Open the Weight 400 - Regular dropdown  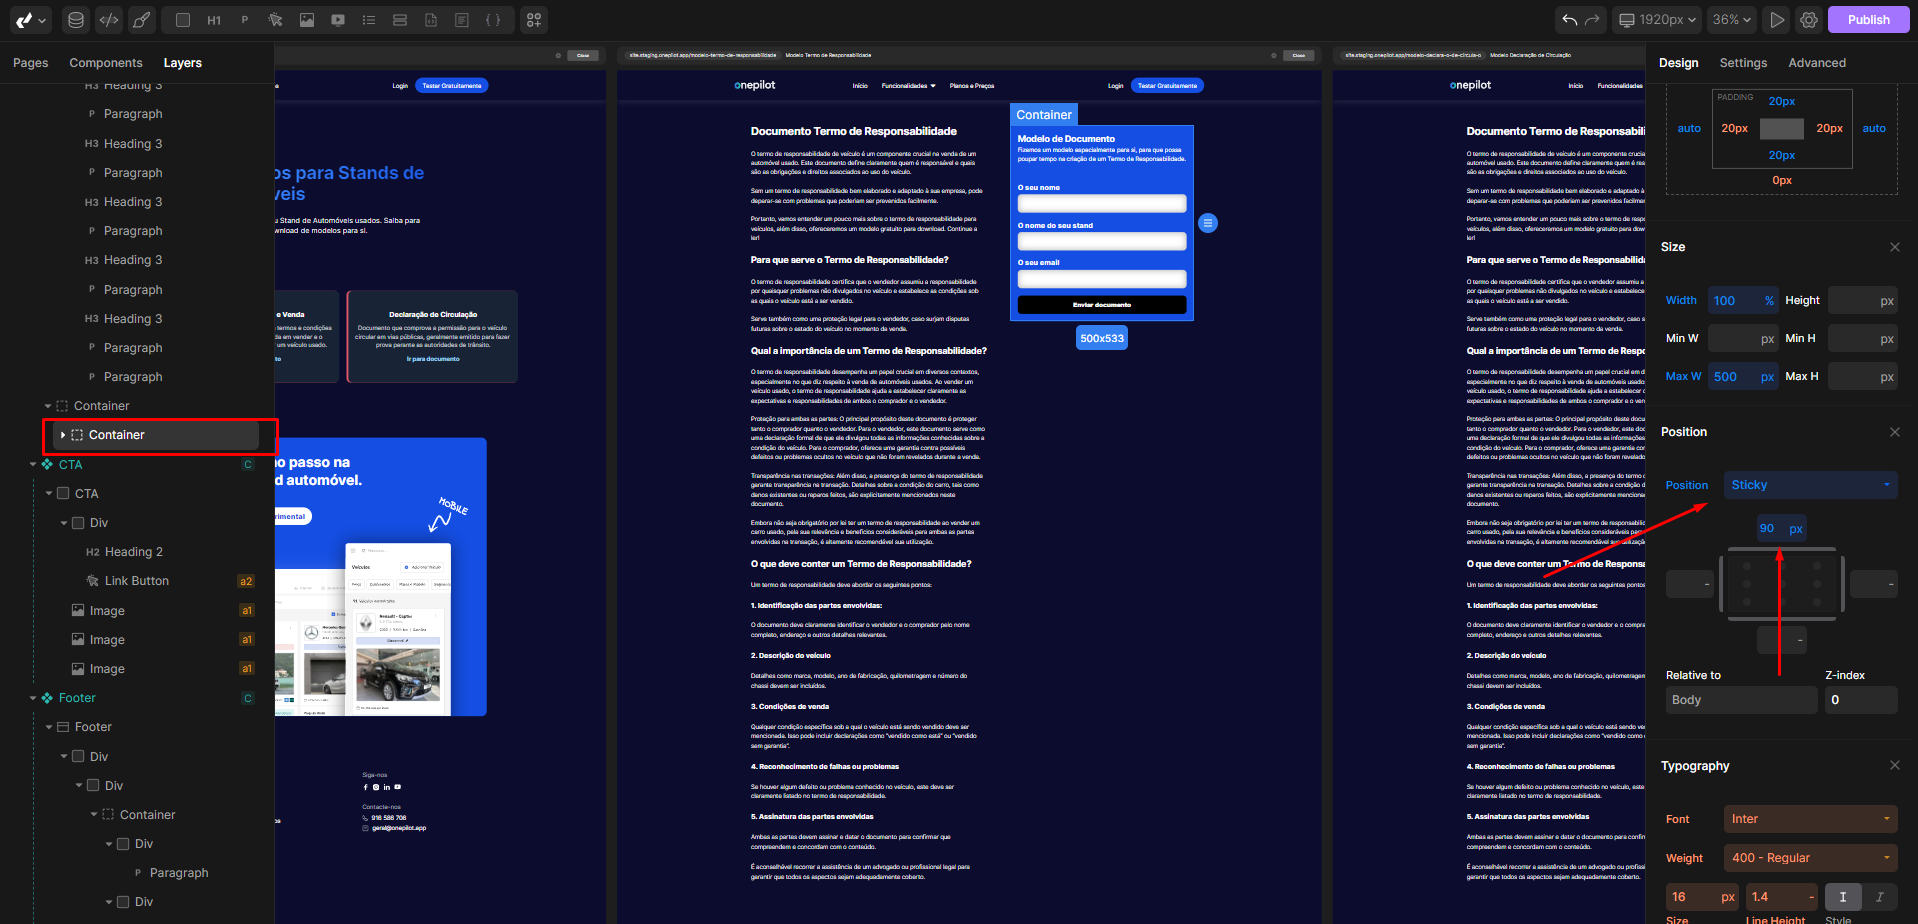point(1810,858)
